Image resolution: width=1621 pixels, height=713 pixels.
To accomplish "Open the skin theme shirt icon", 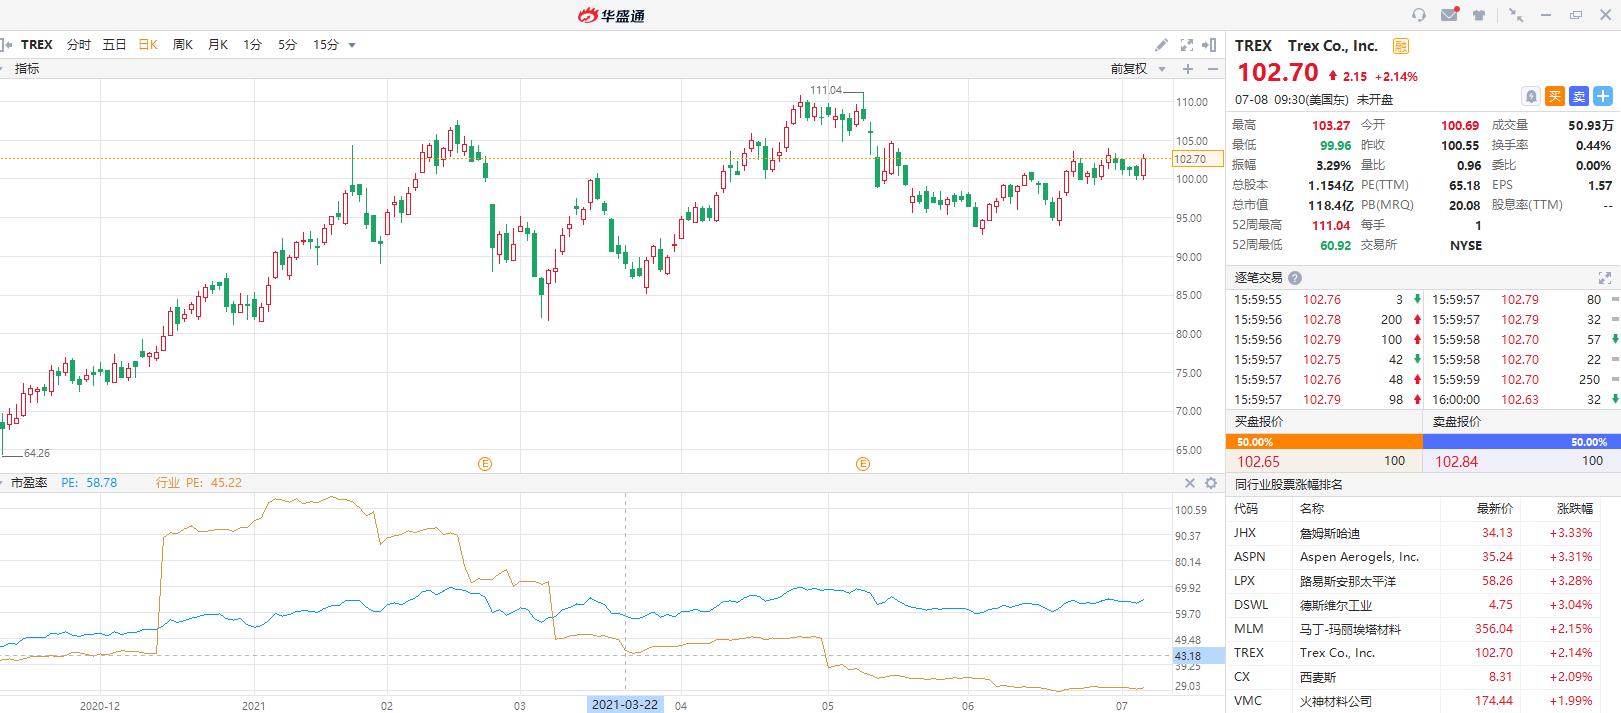I will pyautogui.click(x=1479, y=15).
